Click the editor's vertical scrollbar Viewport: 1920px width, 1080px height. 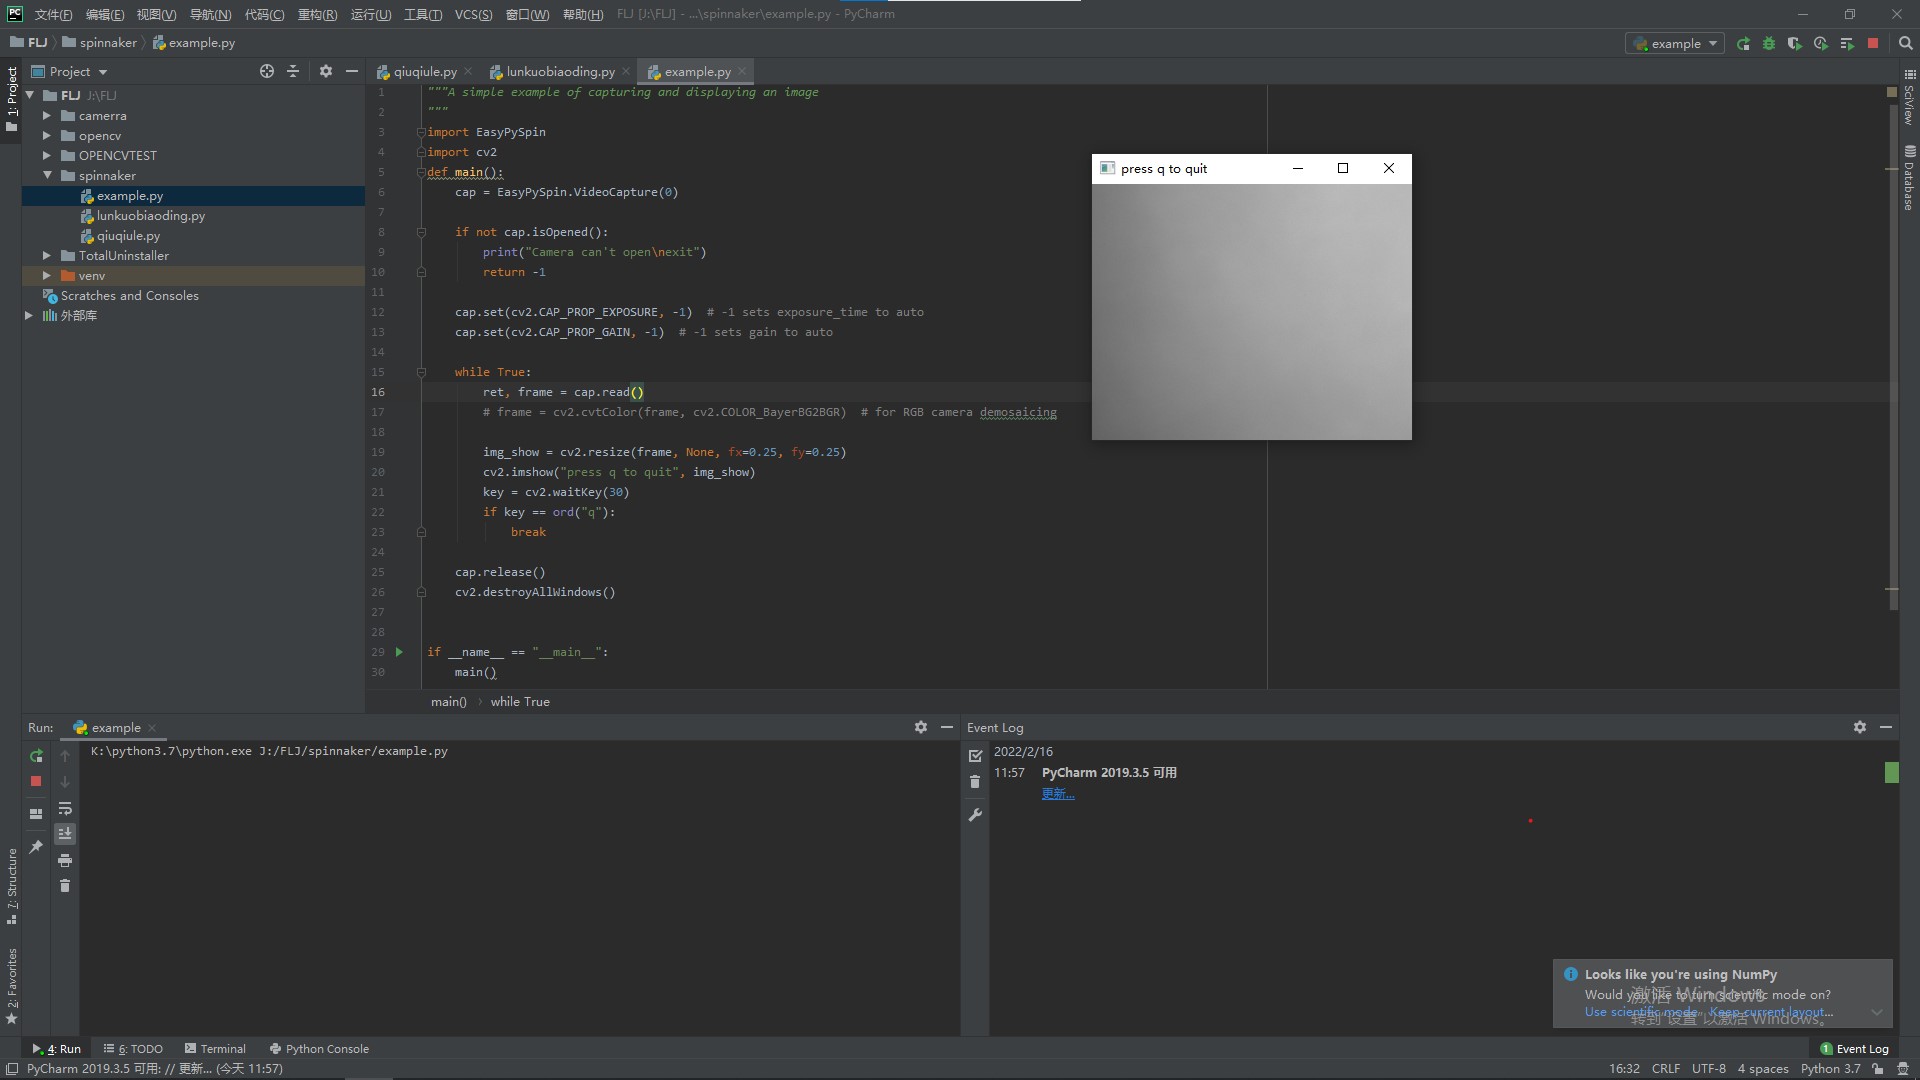coord(1893,350)
